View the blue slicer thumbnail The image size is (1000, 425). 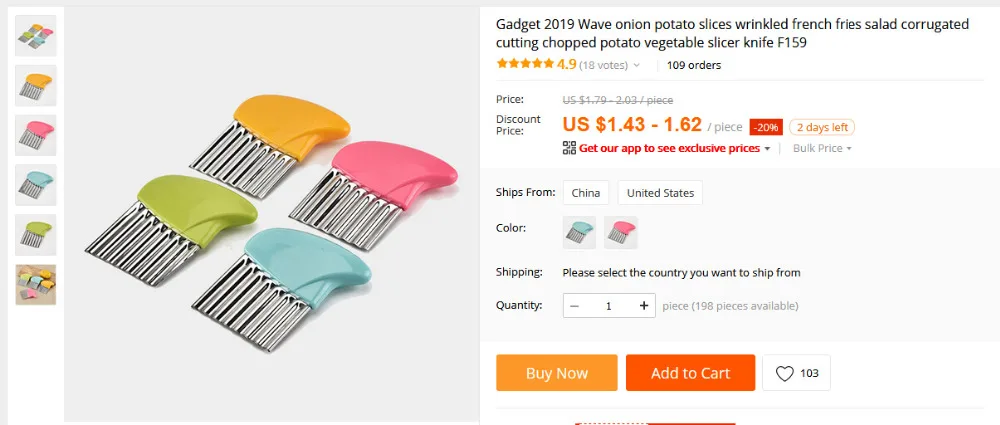36,185
